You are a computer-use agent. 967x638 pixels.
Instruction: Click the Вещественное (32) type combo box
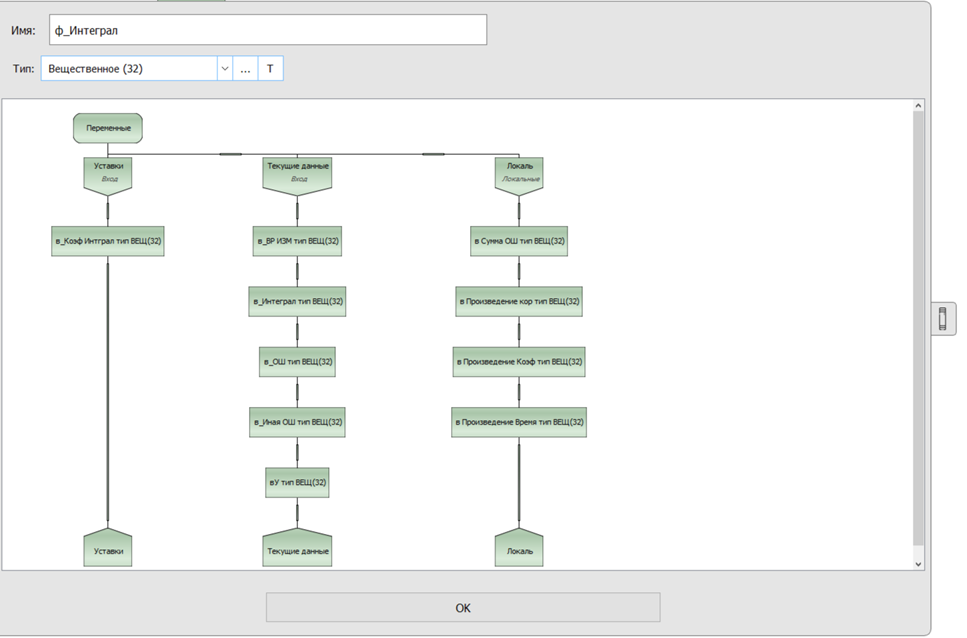tap(128, 69)
